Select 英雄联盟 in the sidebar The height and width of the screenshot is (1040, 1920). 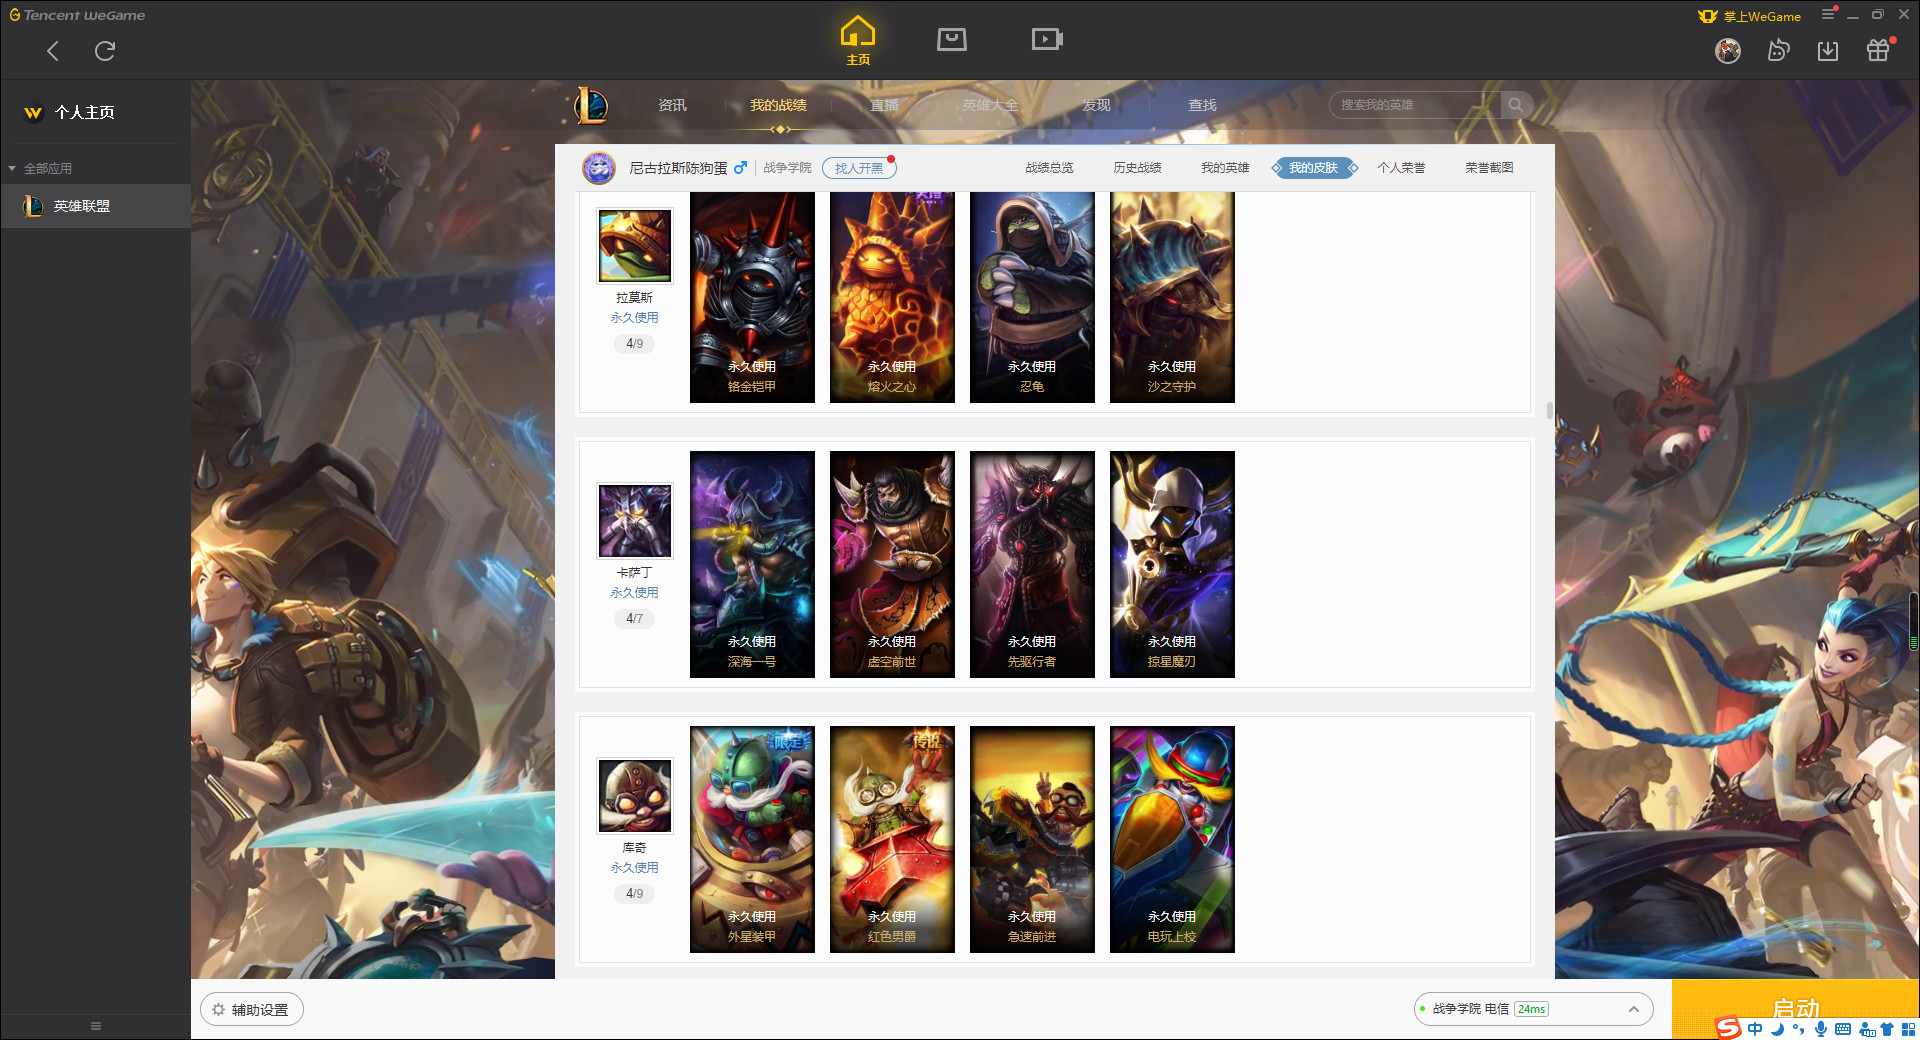[95, 206]
